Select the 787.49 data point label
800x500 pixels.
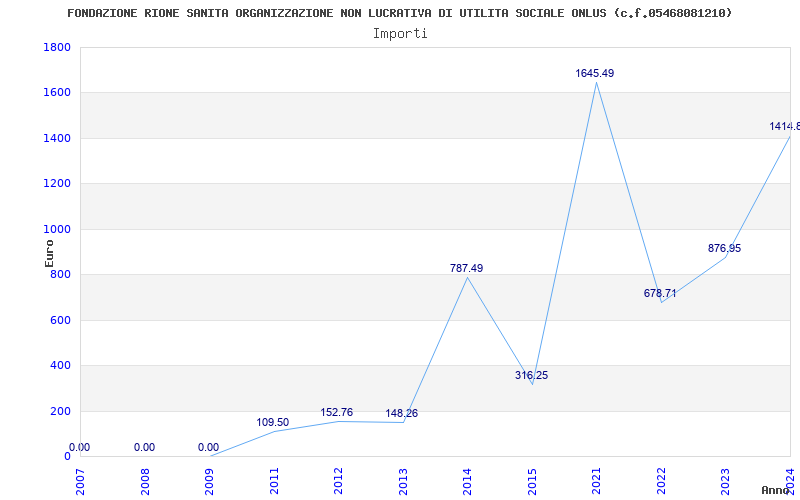[466, 268]
